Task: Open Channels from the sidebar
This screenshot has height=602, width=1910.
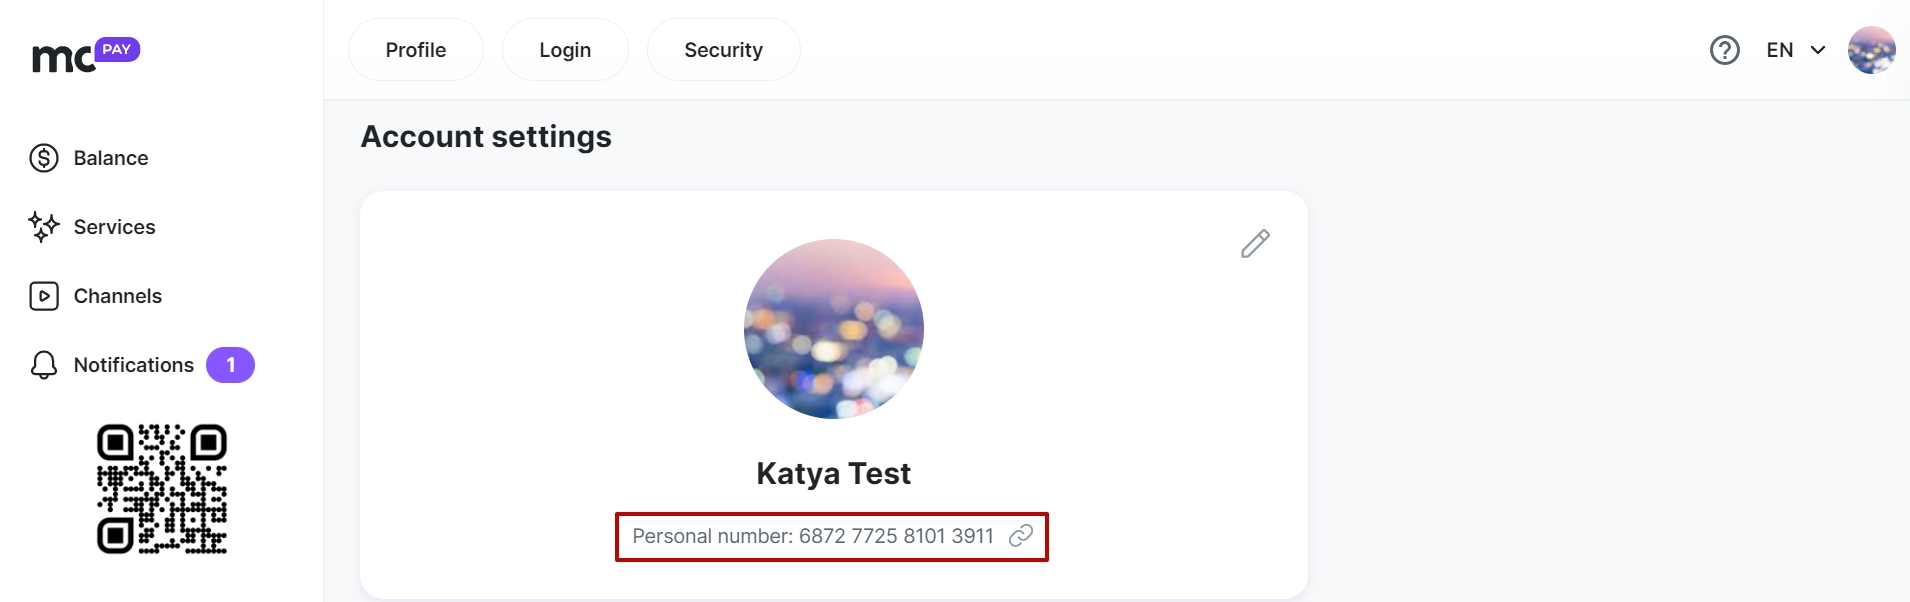Action: coord(118,296)
